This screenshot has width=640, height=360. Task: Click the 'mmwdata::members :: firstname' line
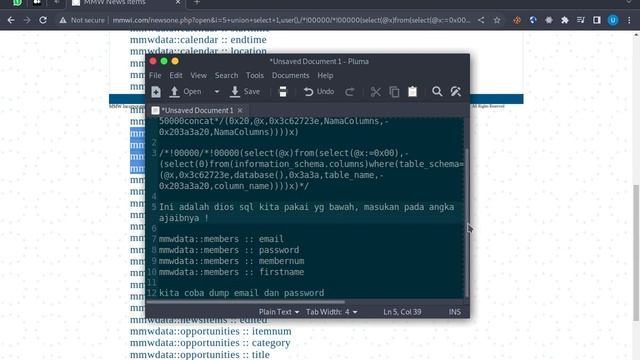point(231,272)
